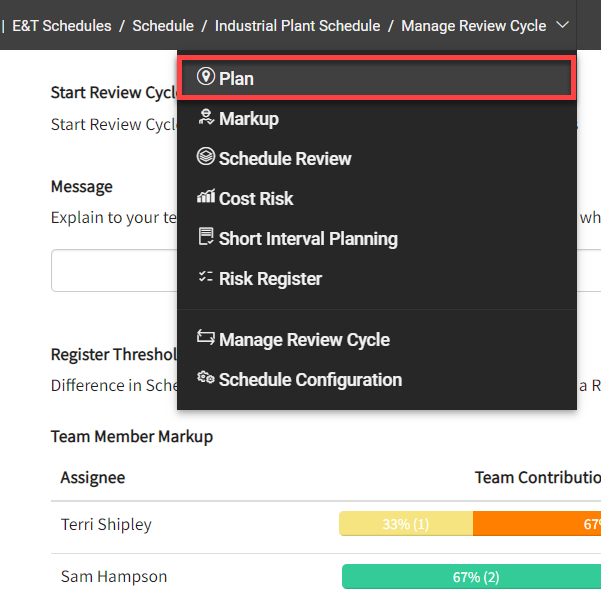Click the Short Interval Planning icon

coord(206,238)
